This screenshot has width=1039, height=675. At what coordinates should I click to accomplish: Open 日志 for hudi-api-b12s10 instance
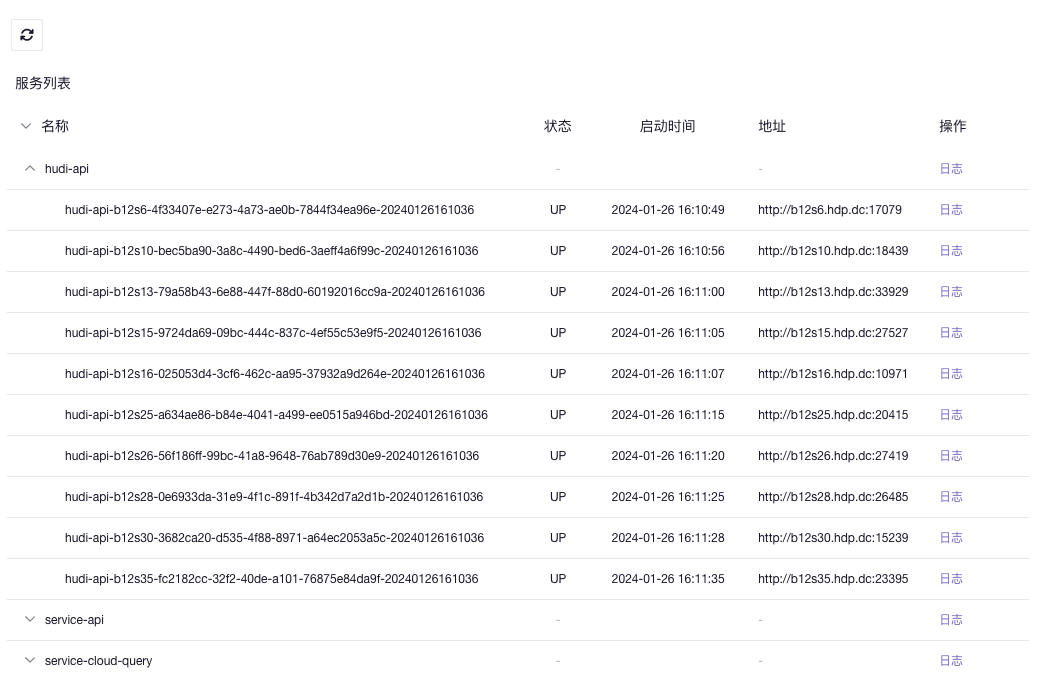tap(950, 251)
